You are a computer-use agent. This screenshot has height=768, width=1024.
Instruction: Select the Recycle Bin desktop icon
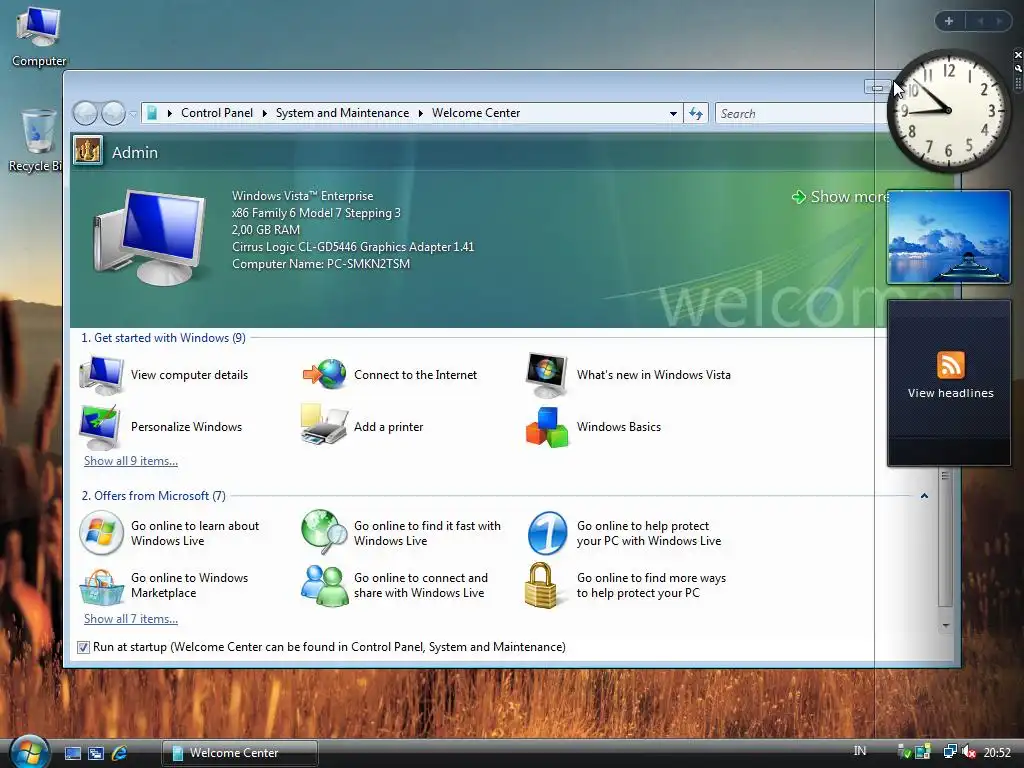(38, 141)
